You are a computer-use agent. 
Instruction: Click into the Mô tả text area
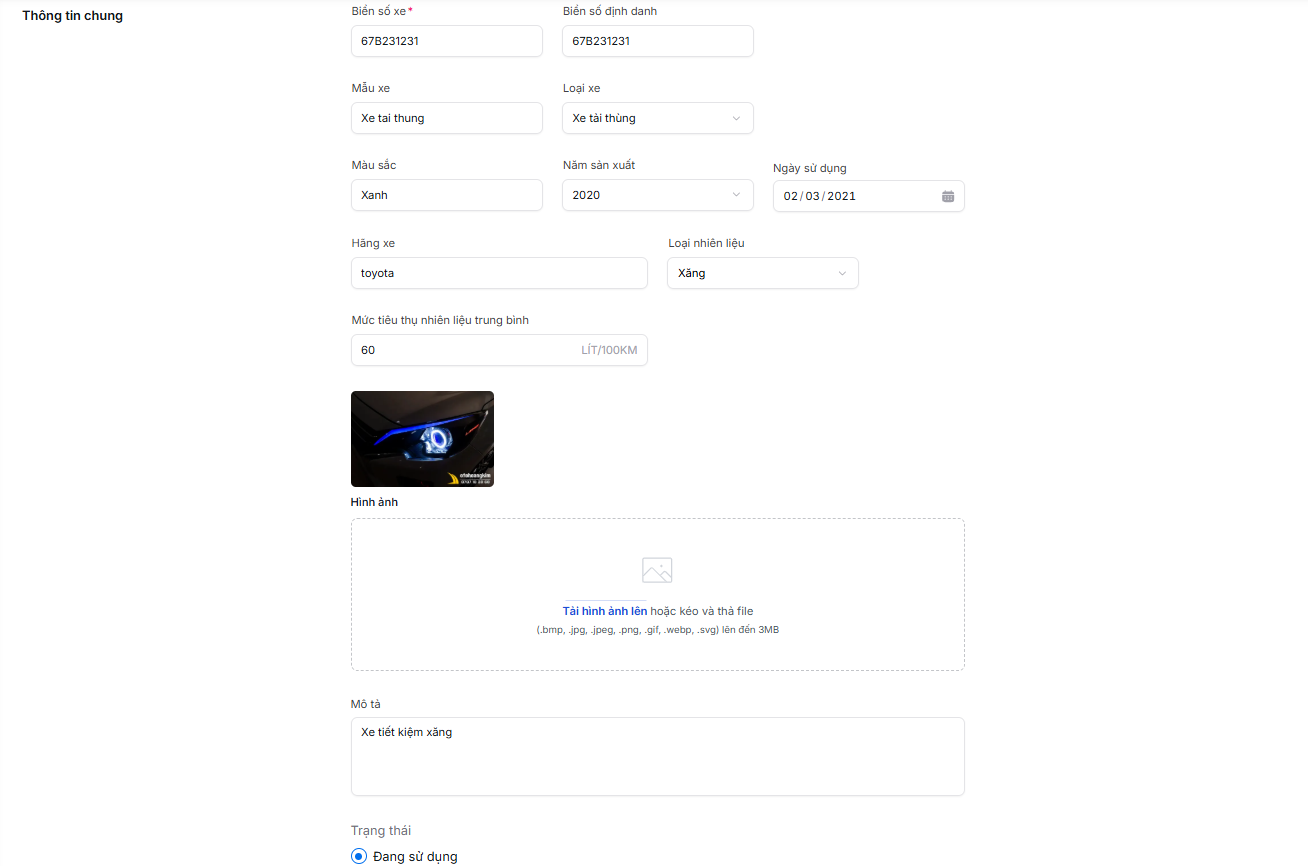[657, 756]
